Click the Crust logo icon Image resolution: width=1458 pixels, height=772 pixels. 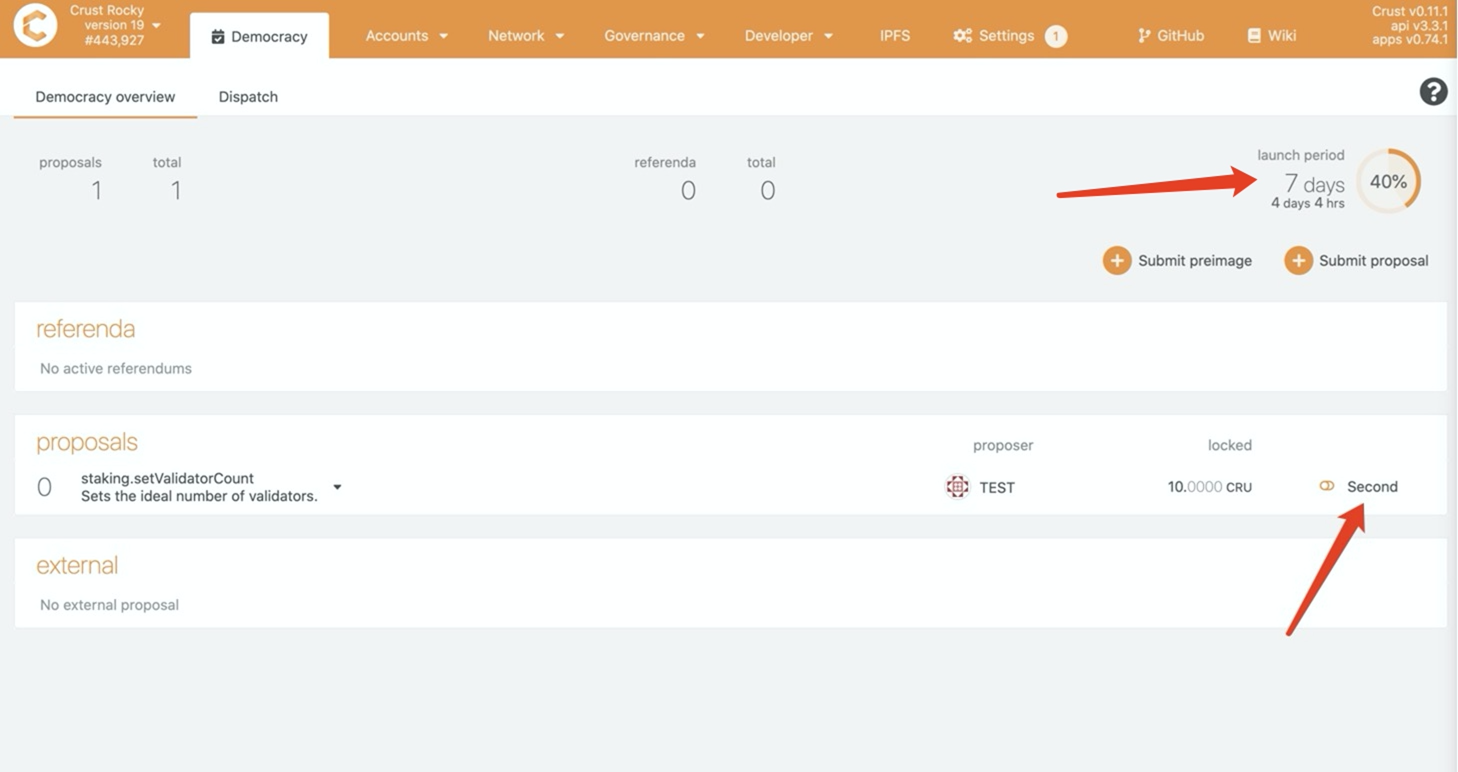click(x=35, y=27)
